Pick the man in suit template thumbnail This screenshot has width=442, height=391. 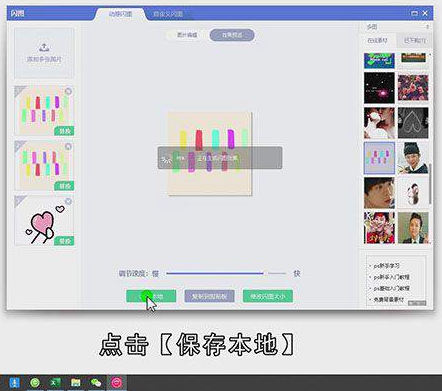413,228
